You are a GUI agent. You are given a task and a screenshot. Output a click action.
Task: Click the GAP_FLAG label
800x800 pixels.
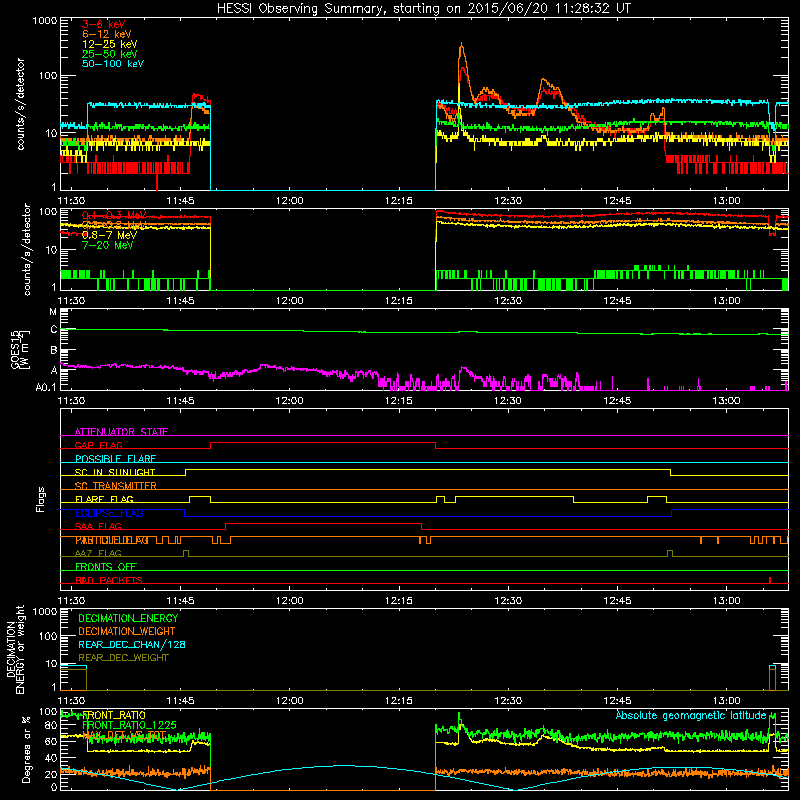[98, 445]
